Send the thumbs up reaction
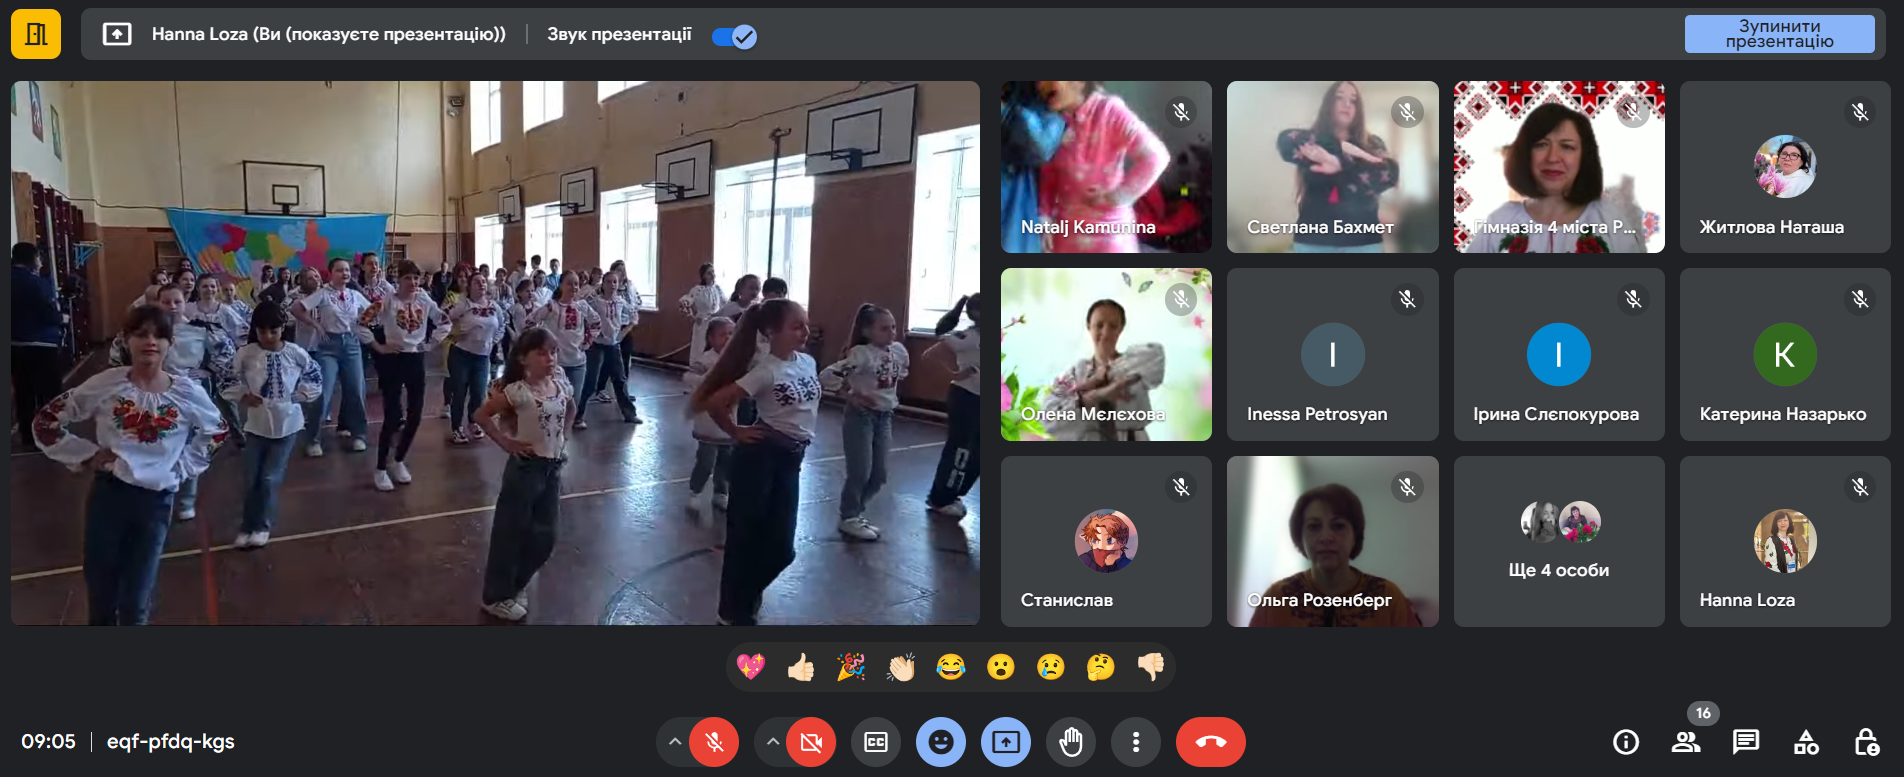Image resolution: width=1904 pixels, height=777 pixels. click(801, 667)
